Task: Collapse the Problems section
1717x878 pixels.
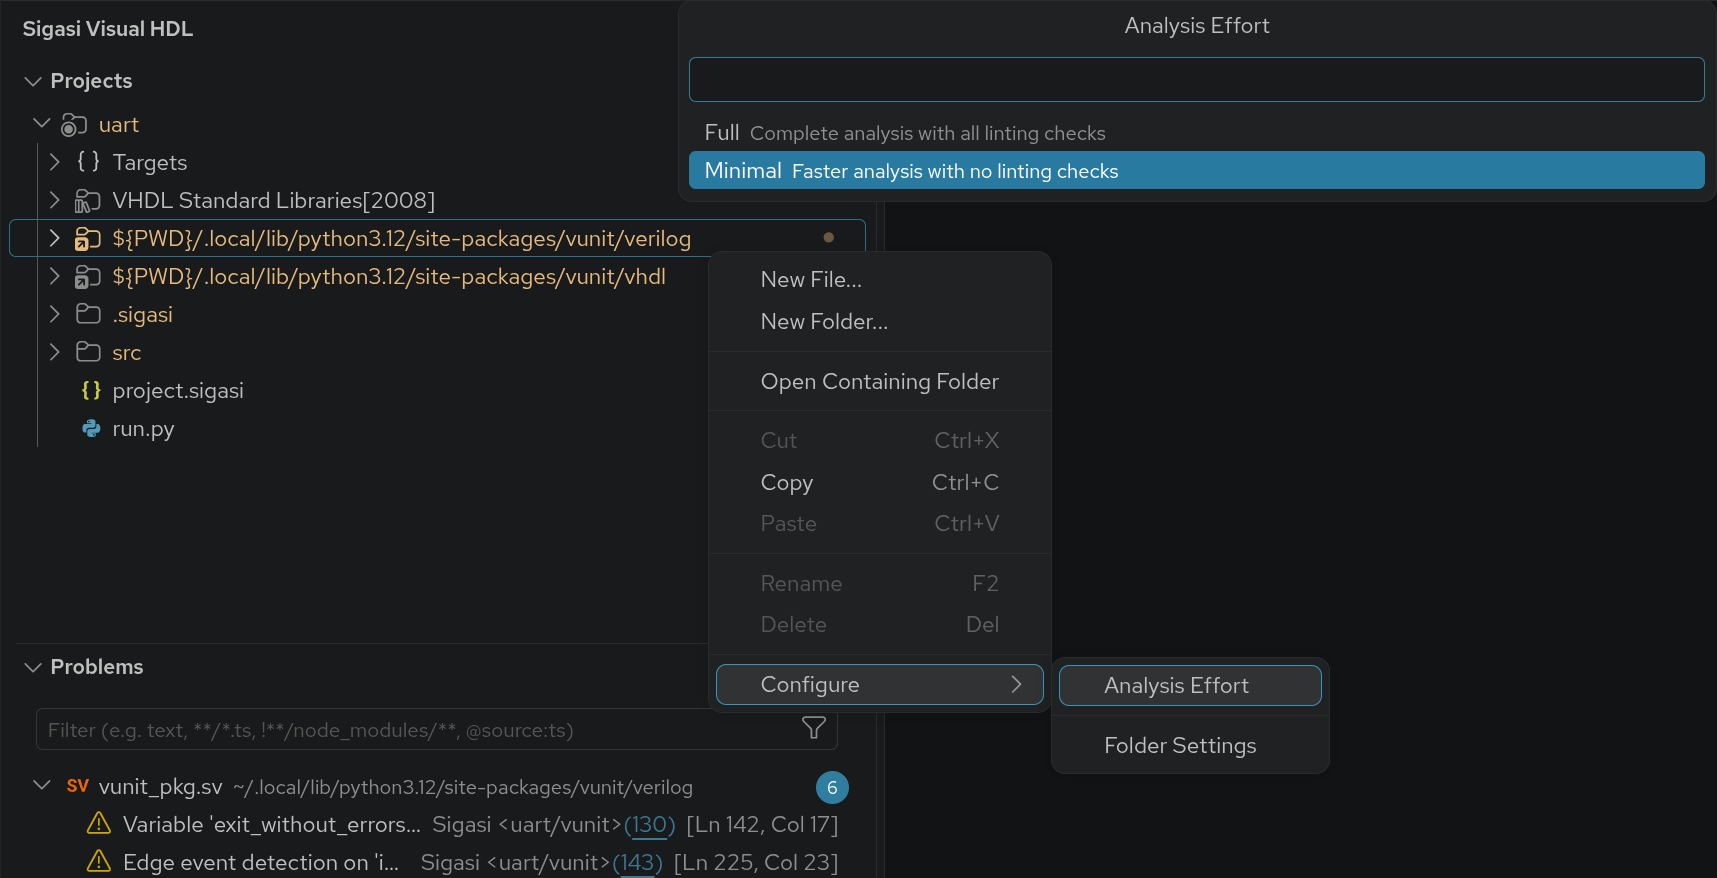Action: (x=33, y=667)
